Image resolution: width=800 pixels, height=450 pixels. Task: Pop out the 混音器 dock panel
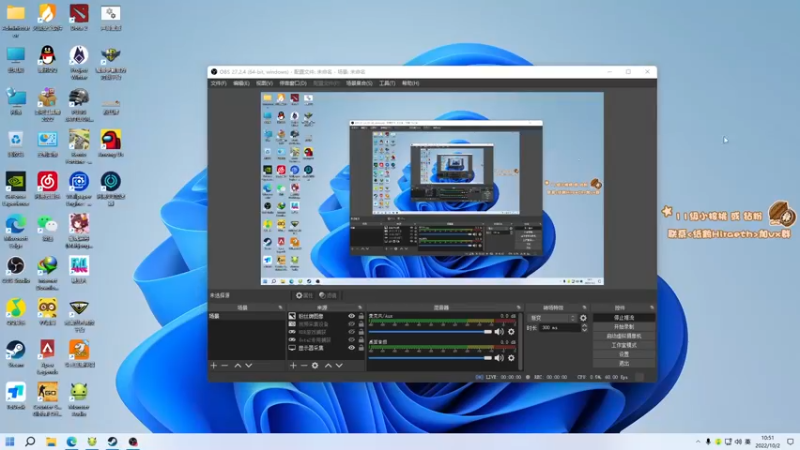[519, 308]
